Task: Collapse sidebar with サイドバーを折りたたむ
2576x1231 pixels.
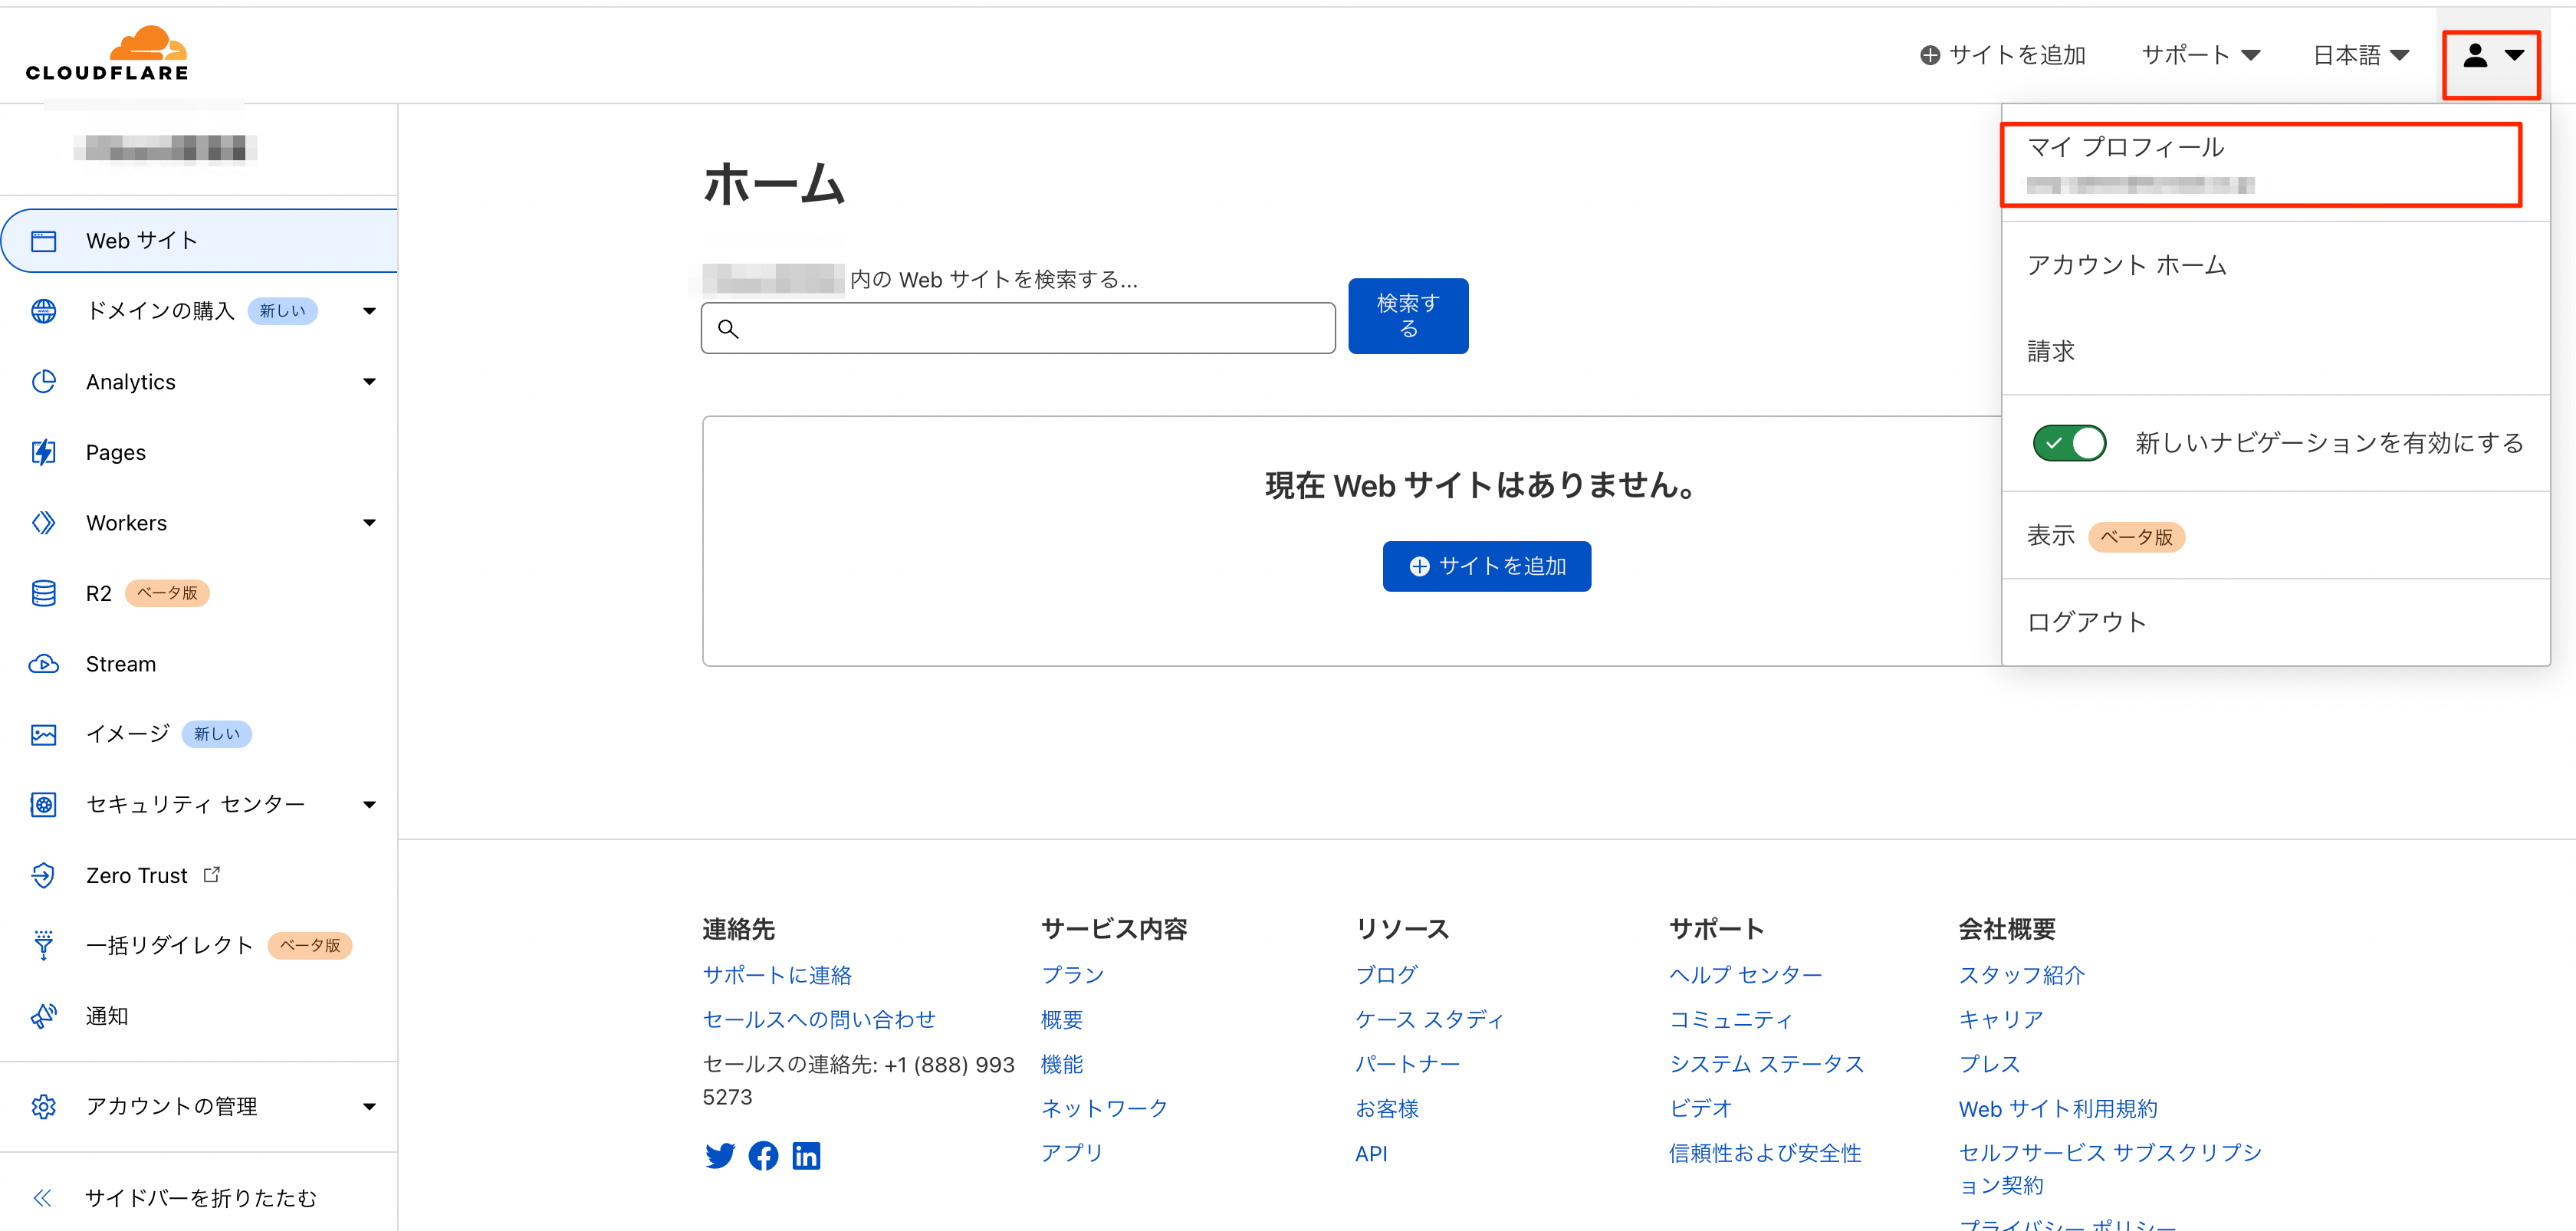Action: pyautogui.click(x=200, y=1198)
